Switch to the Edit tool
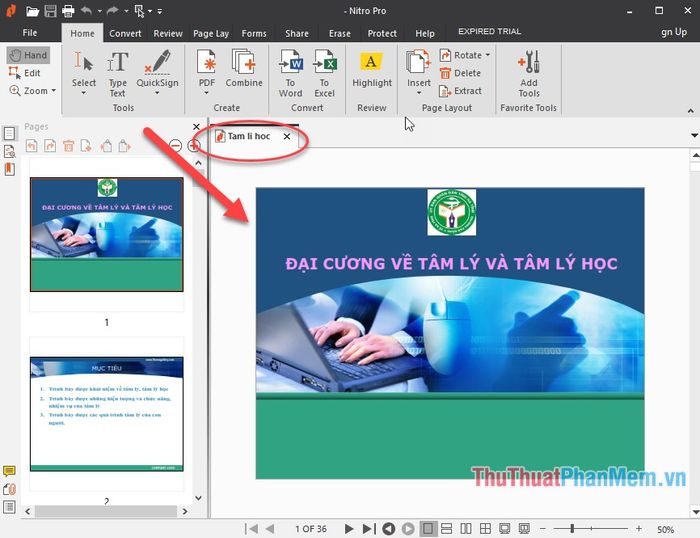This screenshot has width=700, height=538. coord(25,73)
